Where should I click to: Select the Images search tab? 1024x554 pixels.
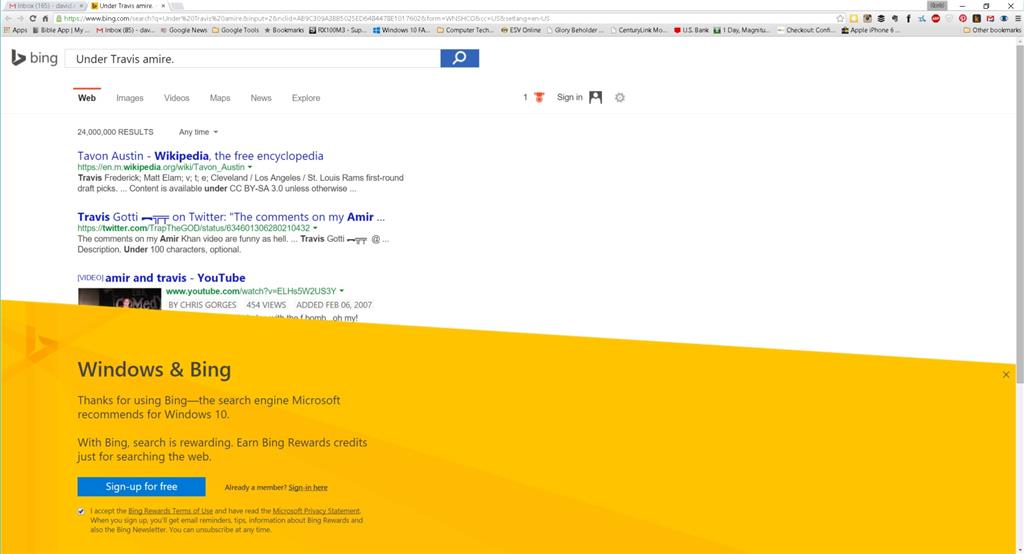[129, 98]
